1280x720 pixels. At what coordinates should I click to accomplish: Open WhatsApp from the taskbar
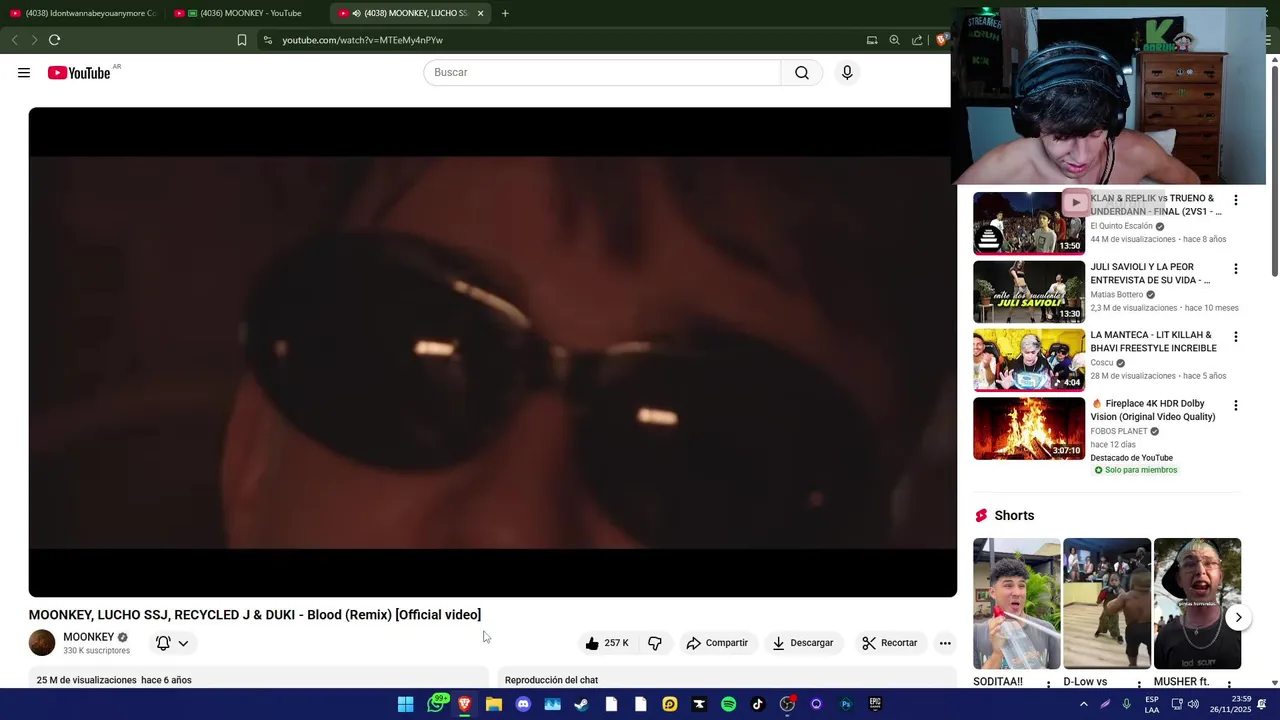[x=436, y=704]
